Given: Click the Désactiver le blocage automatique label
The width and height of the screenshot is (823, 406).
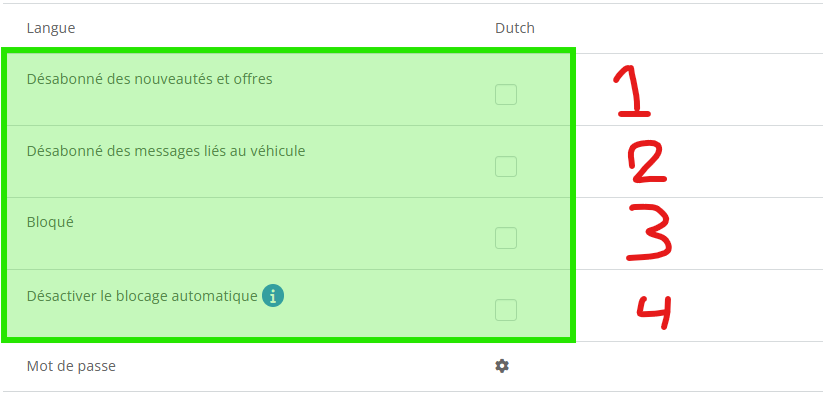Looking at the screenshot, I should tap(142, 296).
